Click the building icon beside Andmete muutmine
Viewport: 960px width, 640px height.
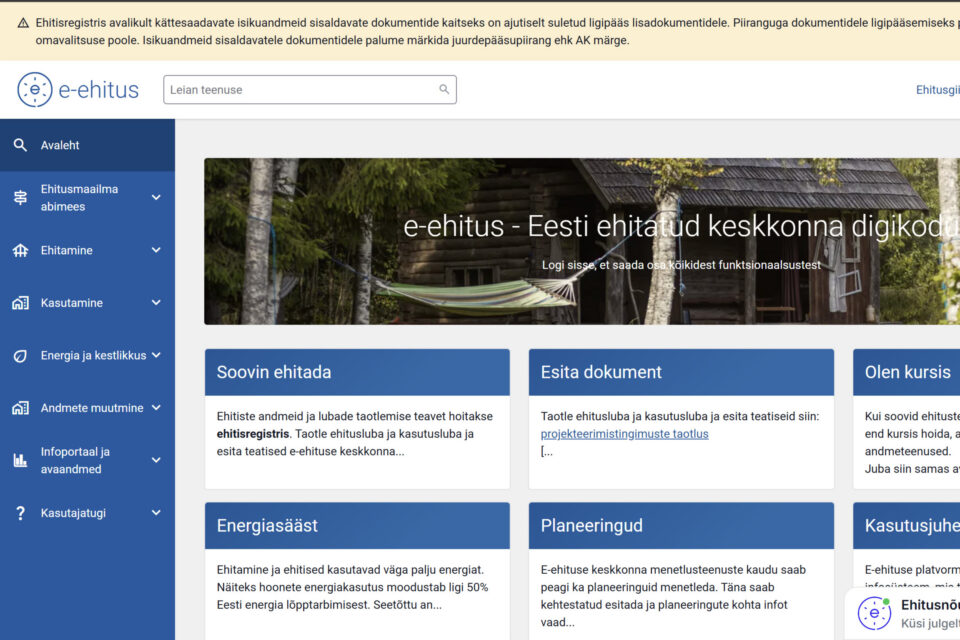[x=20, y=408]
